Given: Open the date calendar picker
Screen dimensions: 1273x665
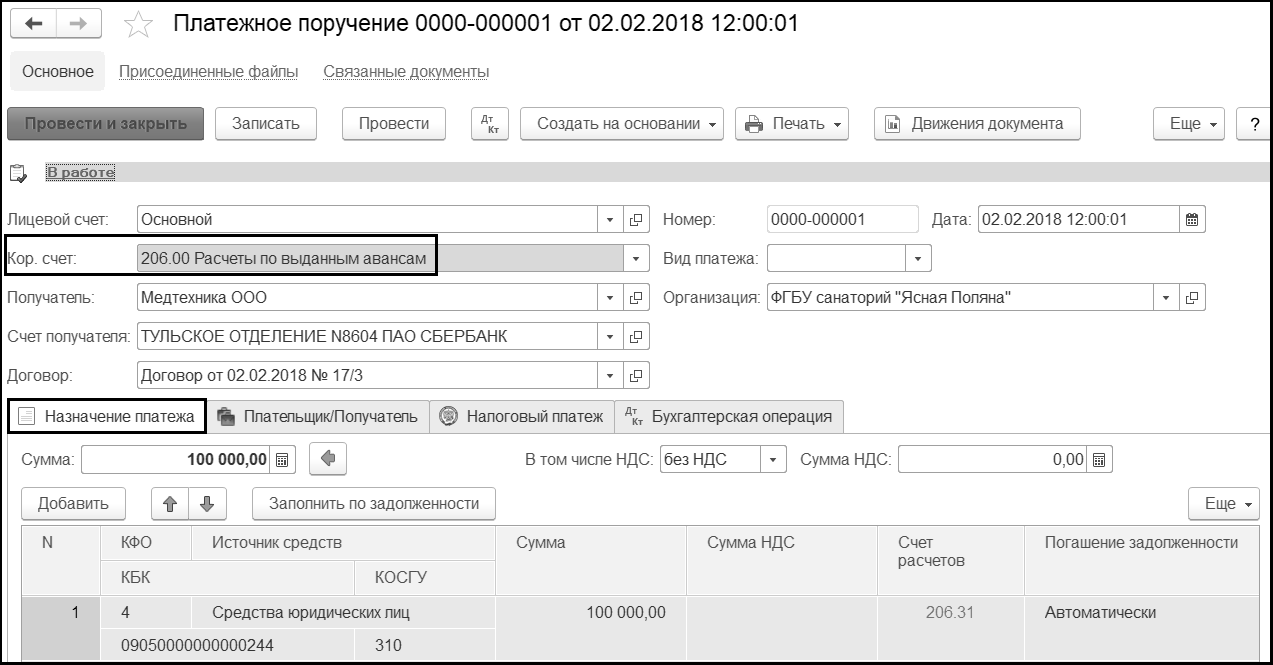Looking at the screenshot, I should [1193, 220].
